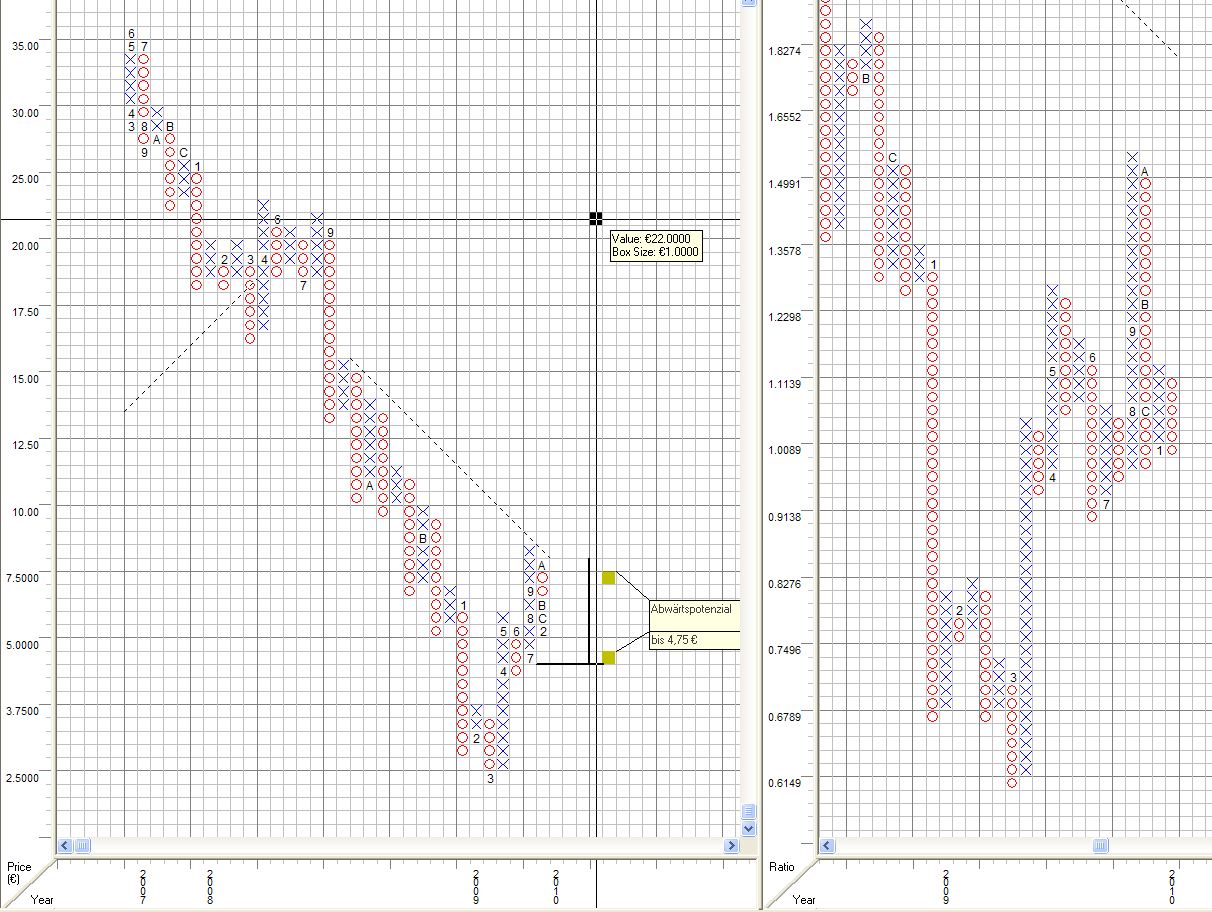The width and height of the screenshot is (1212, 912).
Task: Click the 'Value: €22.0000' tooltip line
Action: [650, 239]
